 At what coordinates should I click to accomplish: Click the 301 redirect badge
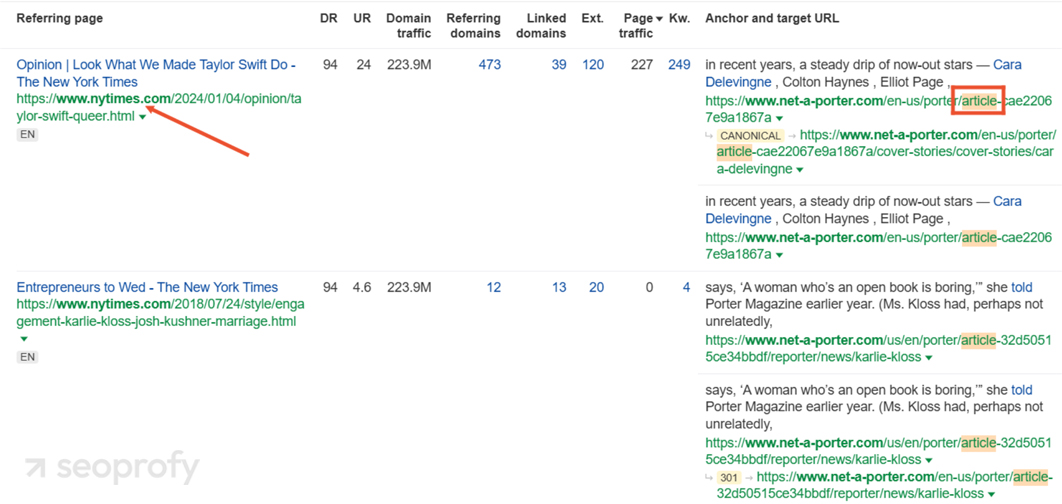(x=729, y=477)
